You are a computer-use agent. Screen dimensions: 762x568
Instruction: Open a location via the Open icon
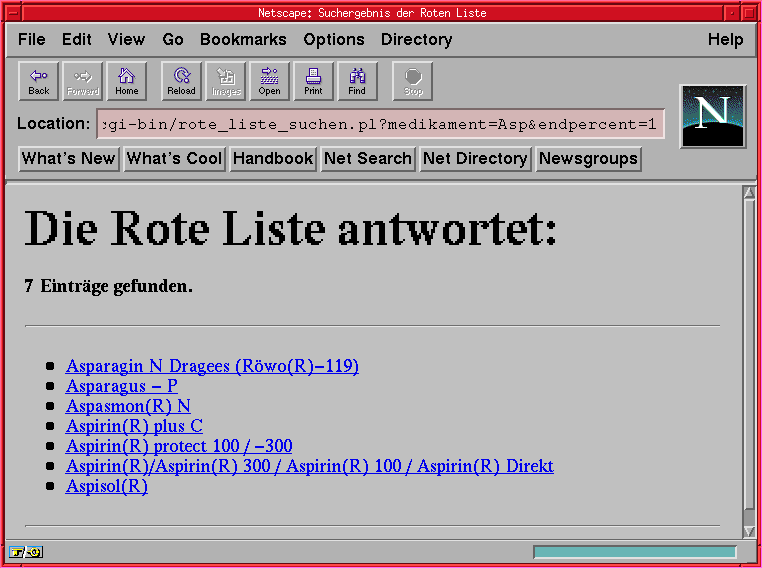[x=270, y=81]
